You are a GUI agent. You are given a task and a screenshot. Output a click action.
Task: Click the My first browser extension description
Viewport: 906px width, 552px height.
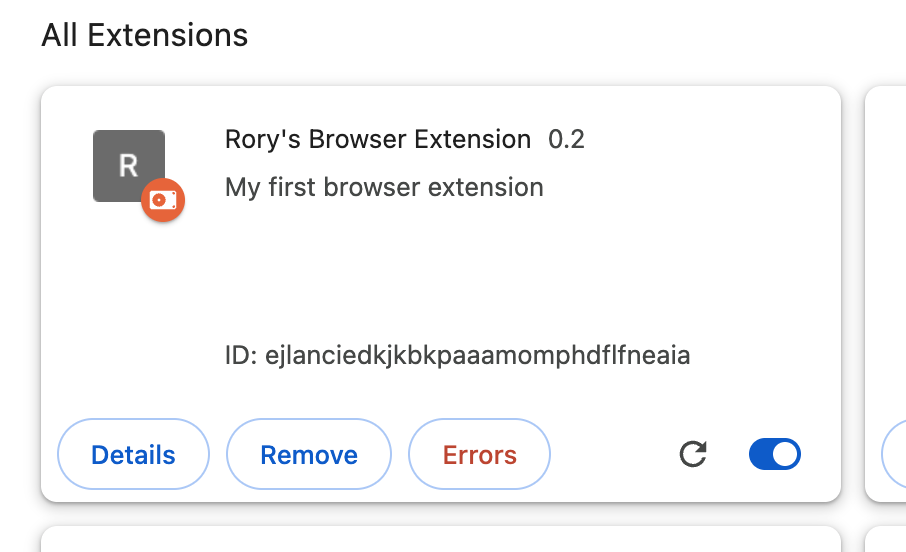[384, 187]
